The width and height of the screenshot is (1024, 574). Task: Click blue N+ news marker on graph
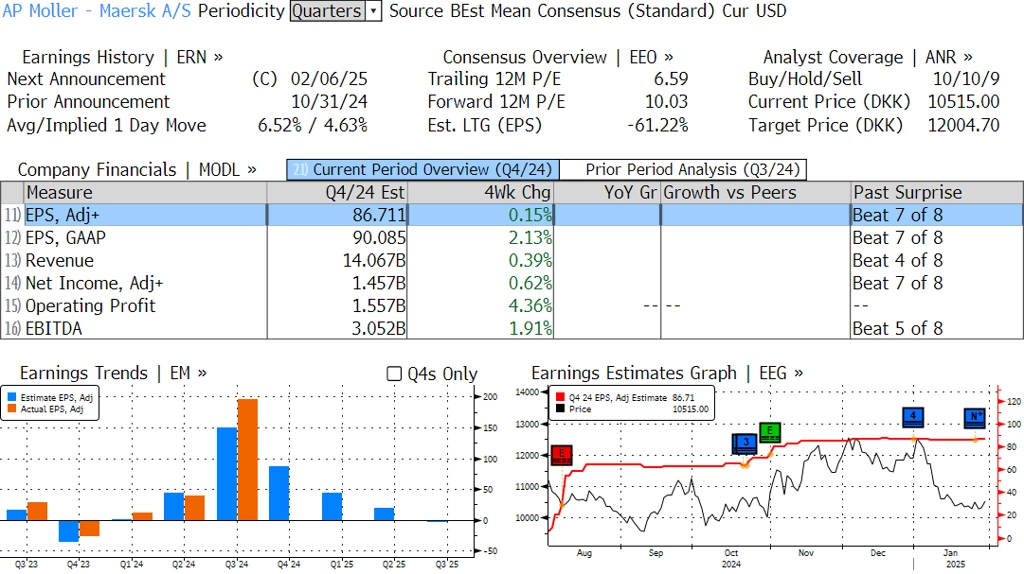975,417
